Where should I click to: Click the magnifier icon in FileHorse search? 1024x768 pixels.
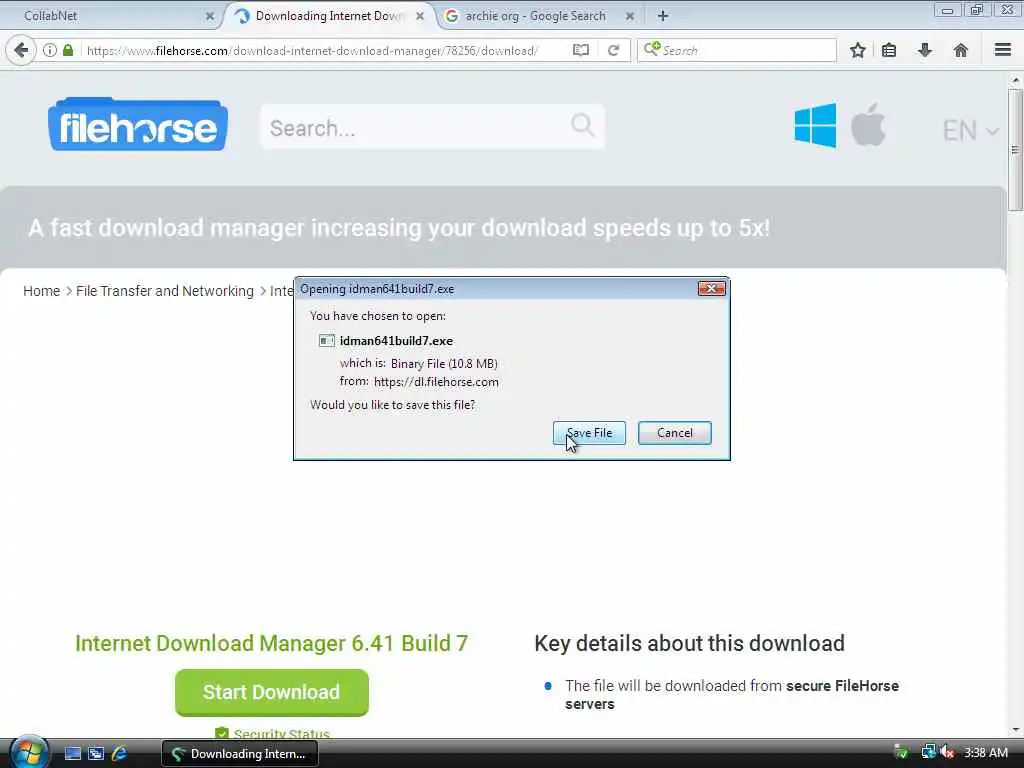click(583, 124)
